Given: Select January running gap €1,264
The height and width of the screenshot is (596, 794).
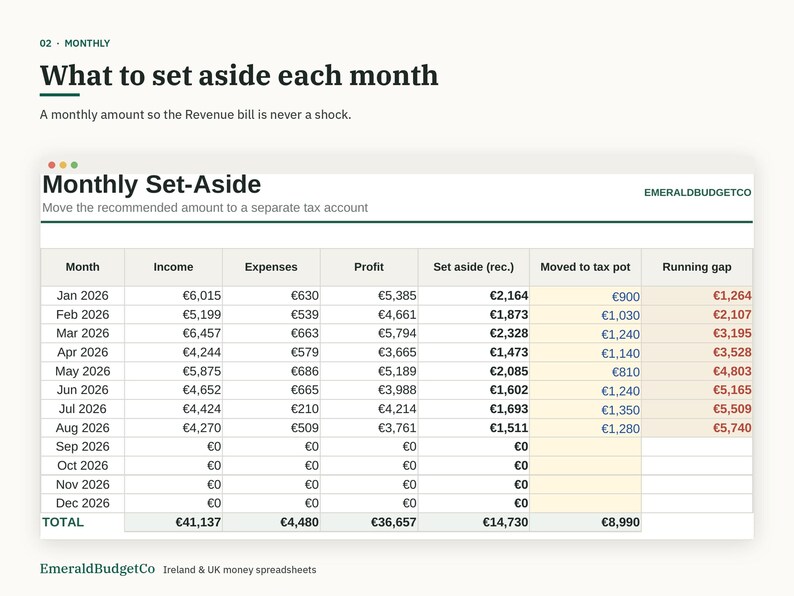Looking at the screenshot, I should point(697,296).
